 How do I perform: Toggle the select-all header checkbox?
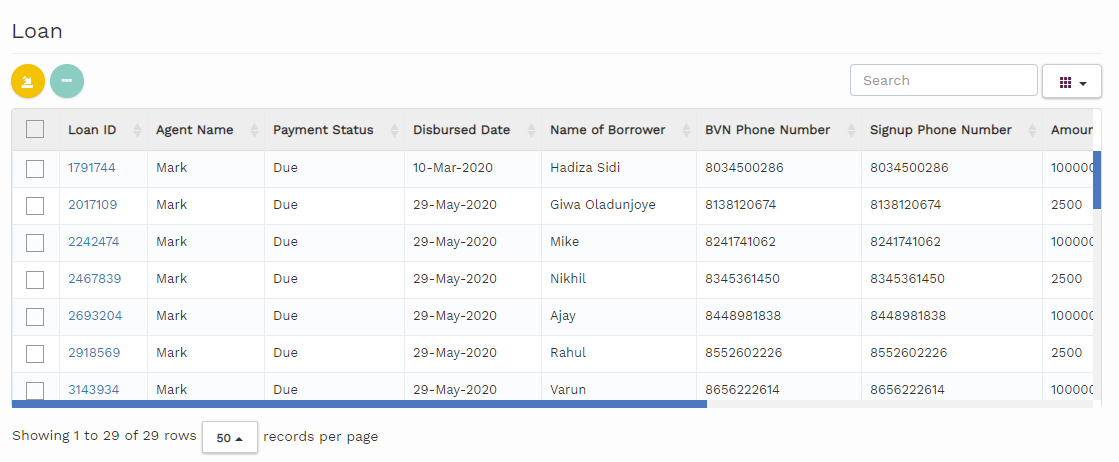coord(35,129)
